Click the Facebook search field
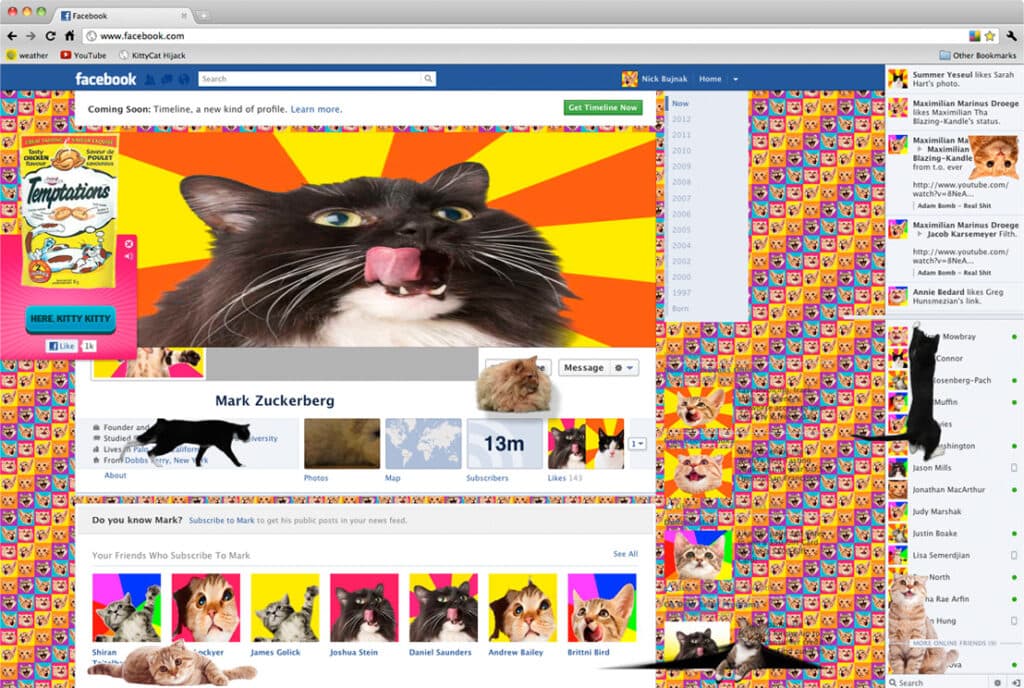The width and height of the screenshot is (1024, 688). click(x=310, y=79)
